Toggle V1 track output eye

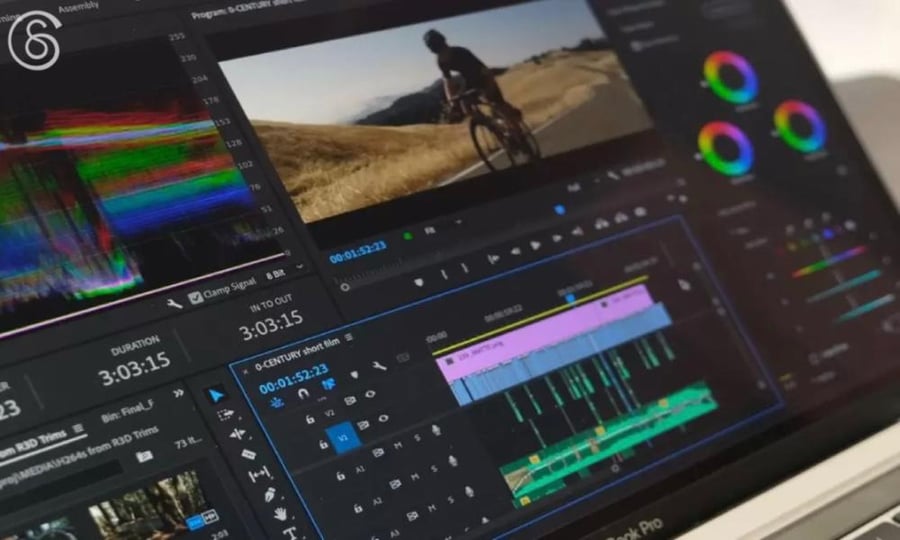[x=383, y=418]
